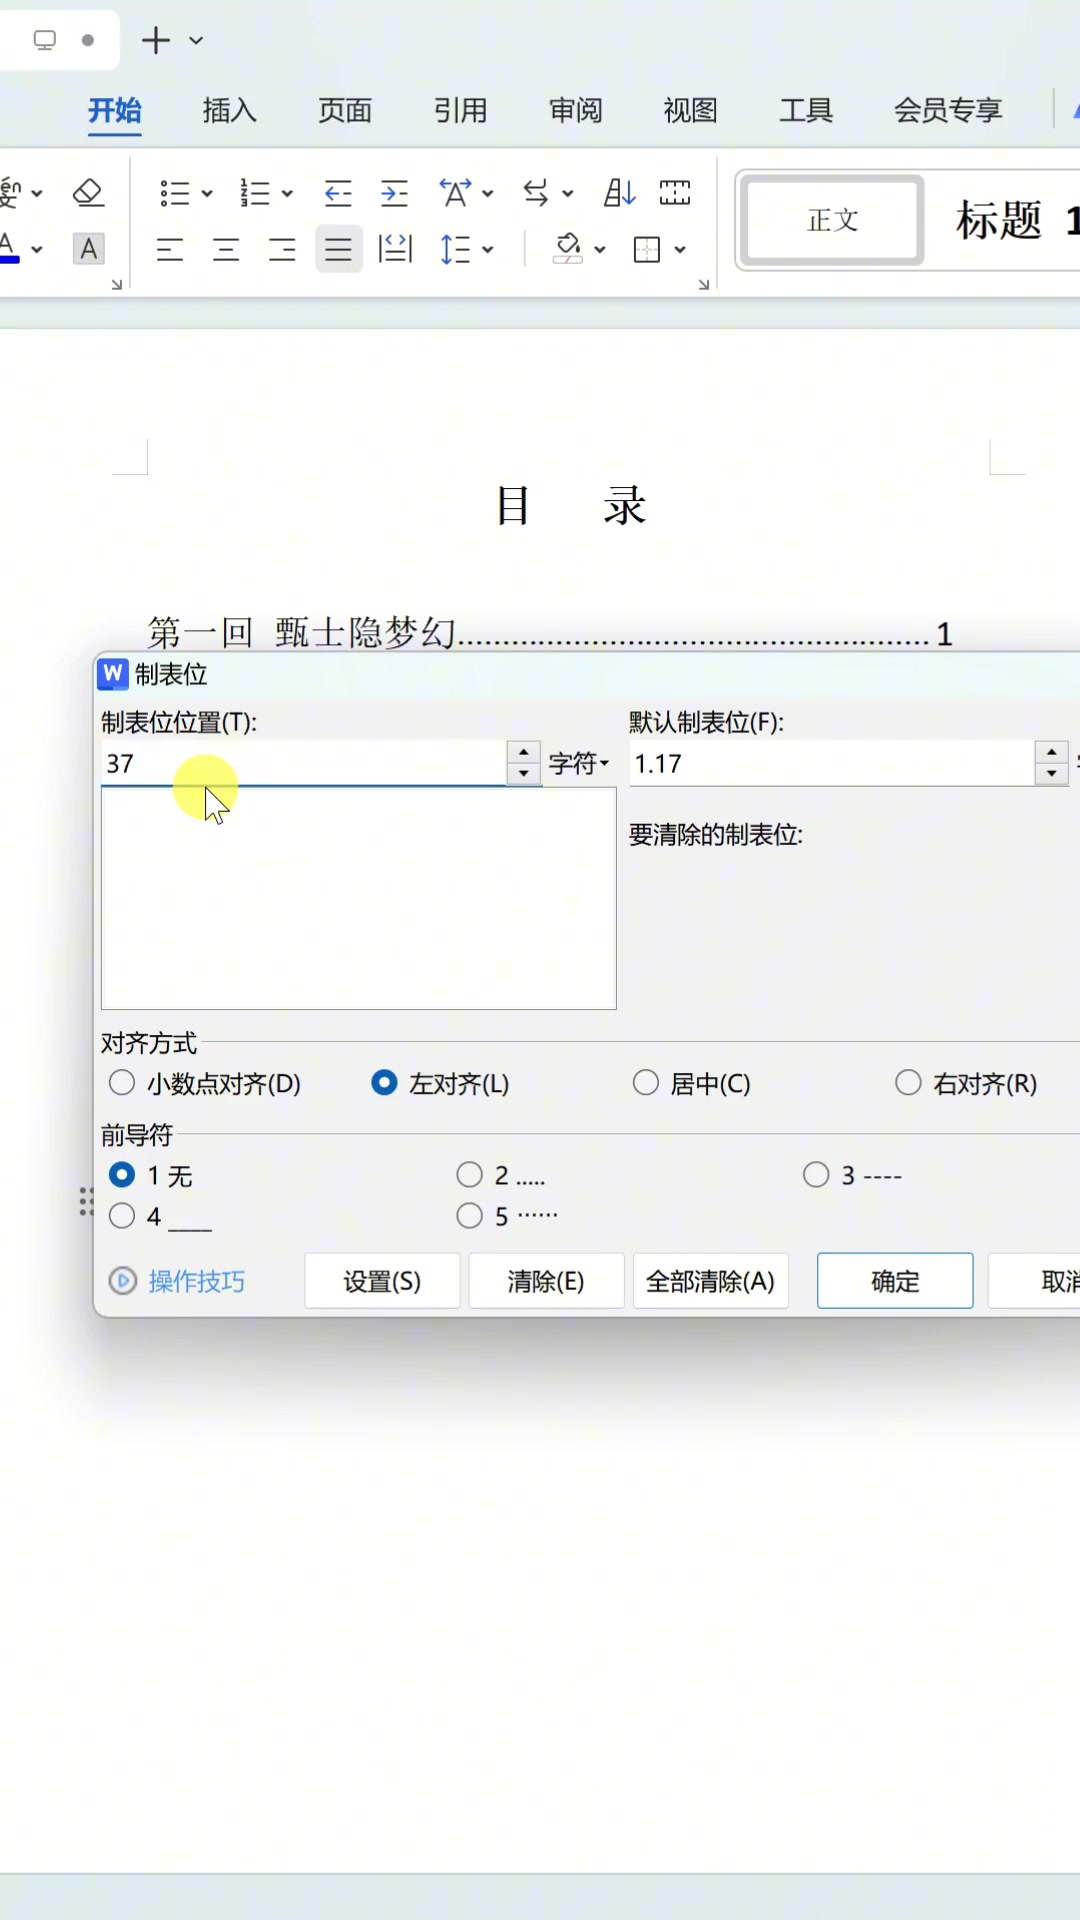Open the 审阅 ribbon tab
Viewport: 1080px width, 1920px height.
pos(576,110)
